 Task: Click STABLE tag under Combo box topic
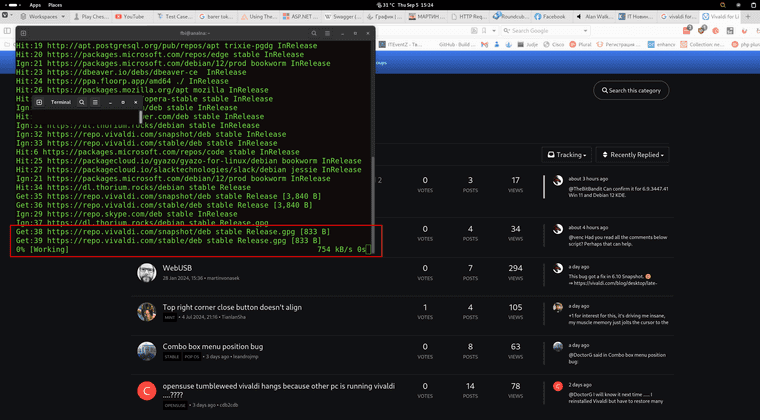[172, 357]
